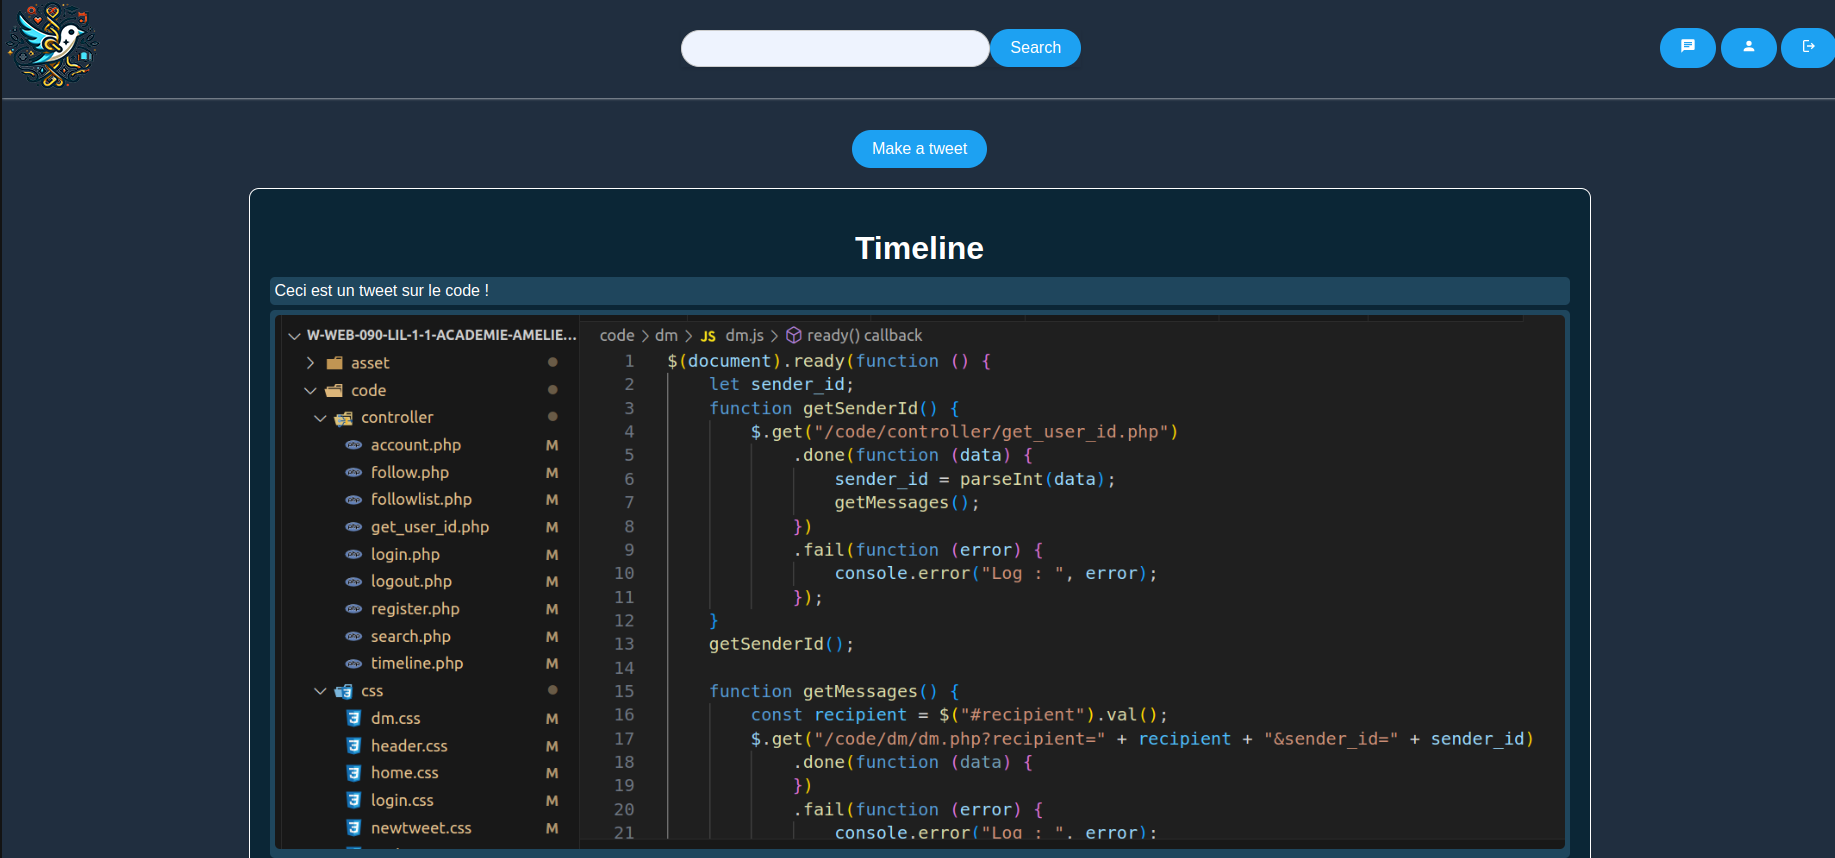1835x858 pixels.
Task: Select newtweet.css file name
Action: coord(421,828)
